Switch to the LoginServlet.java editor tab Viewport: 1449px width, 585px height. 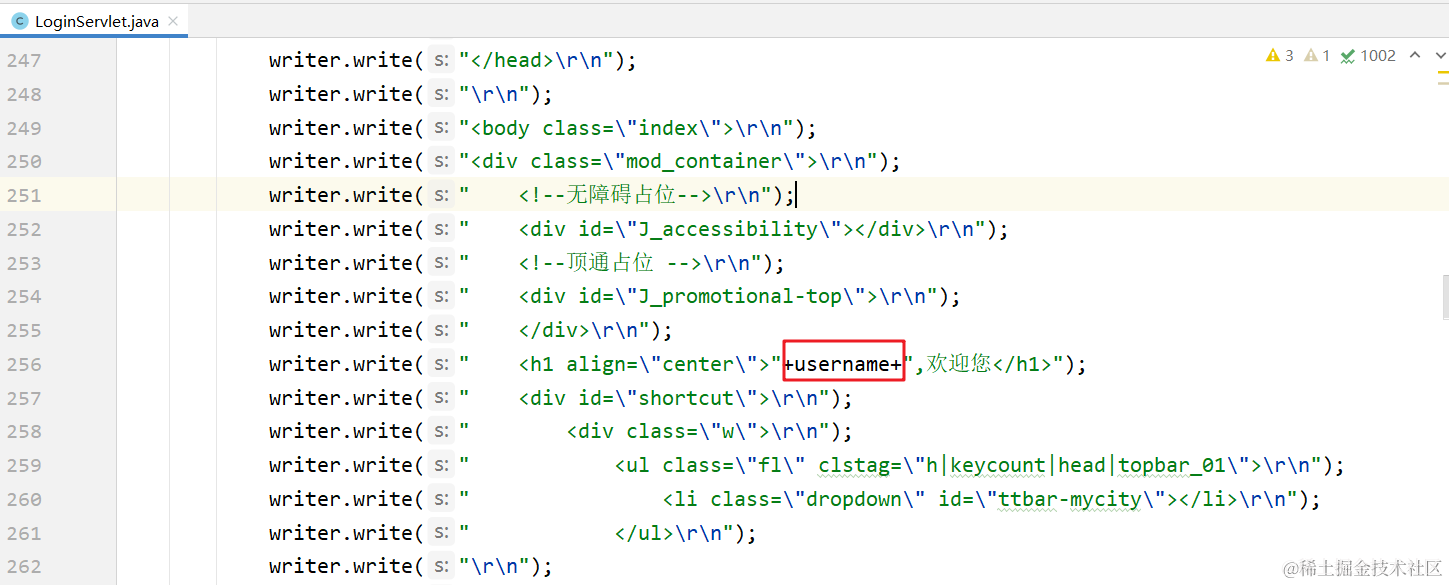pyautogui.click(x=93, y=21)
